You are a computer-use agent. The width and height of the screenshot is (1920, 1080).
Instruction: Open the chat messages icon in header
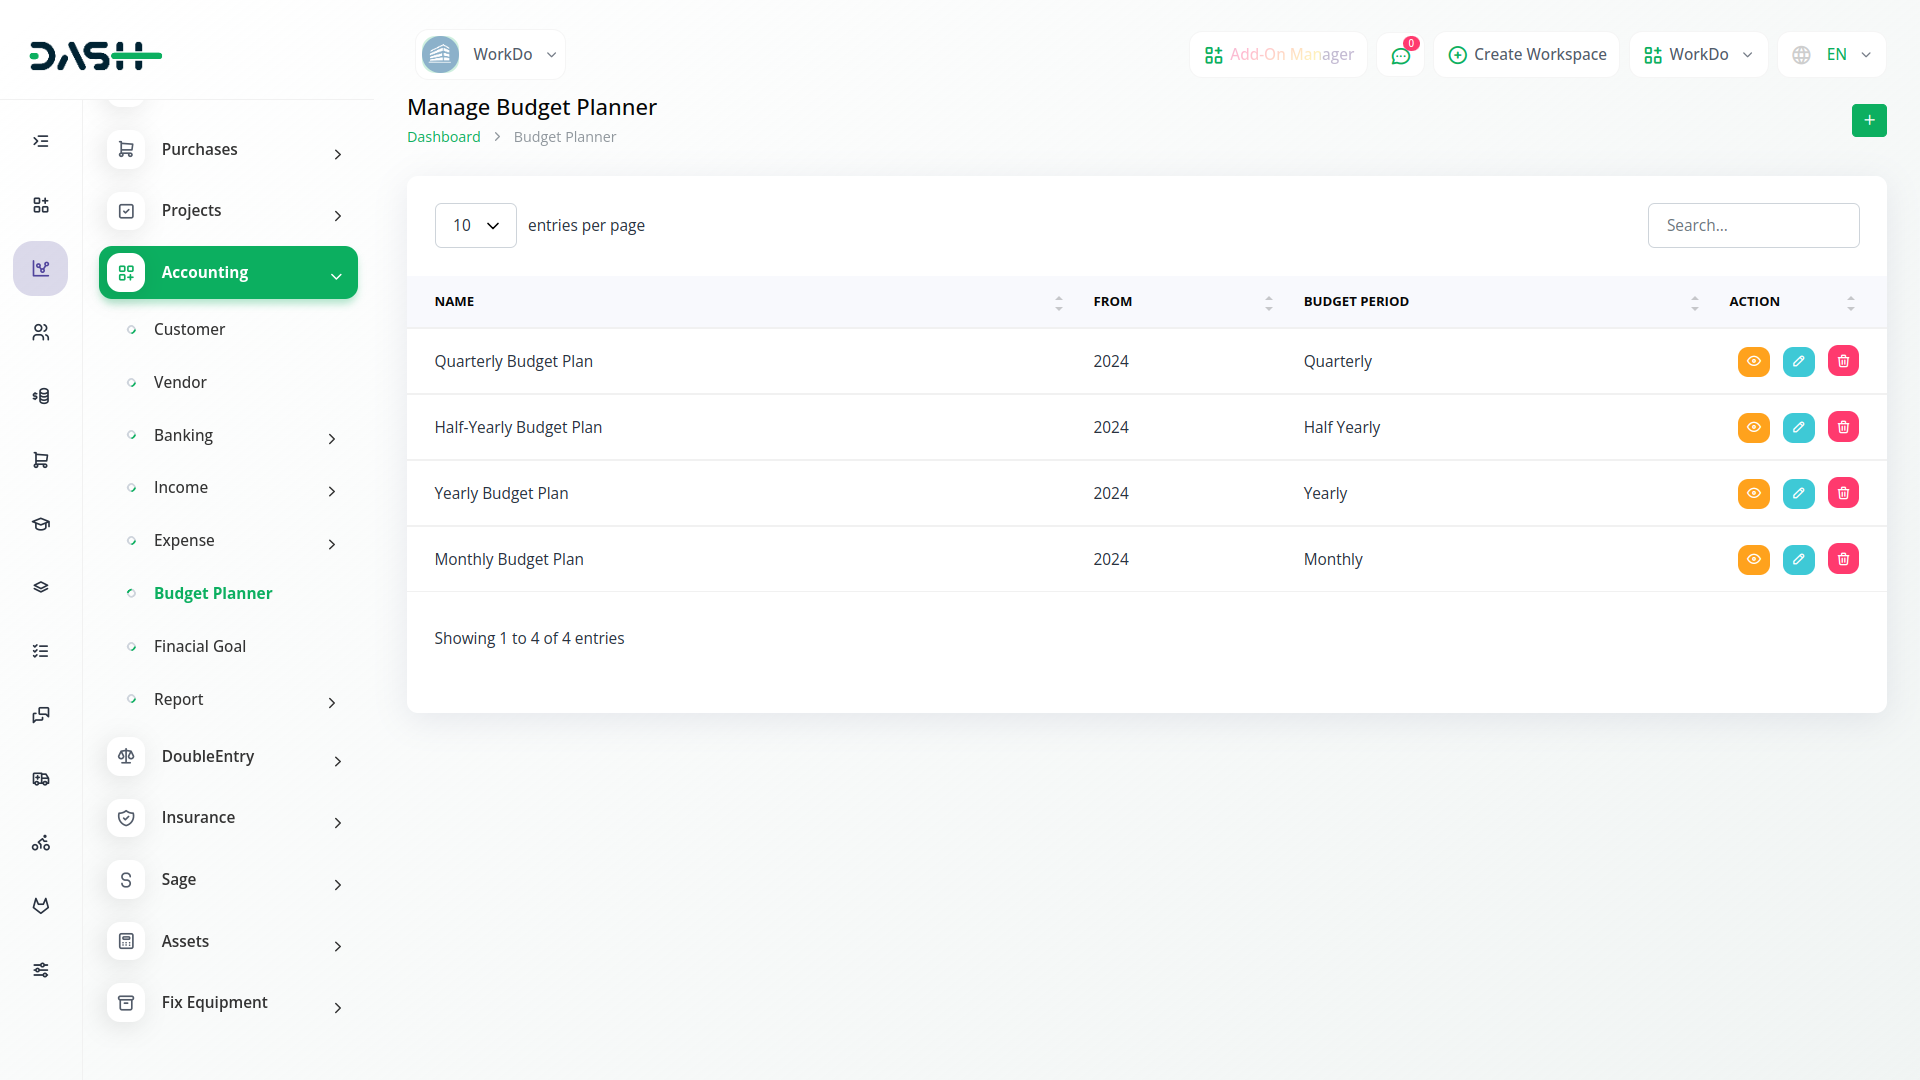(x=1400, y=55)
